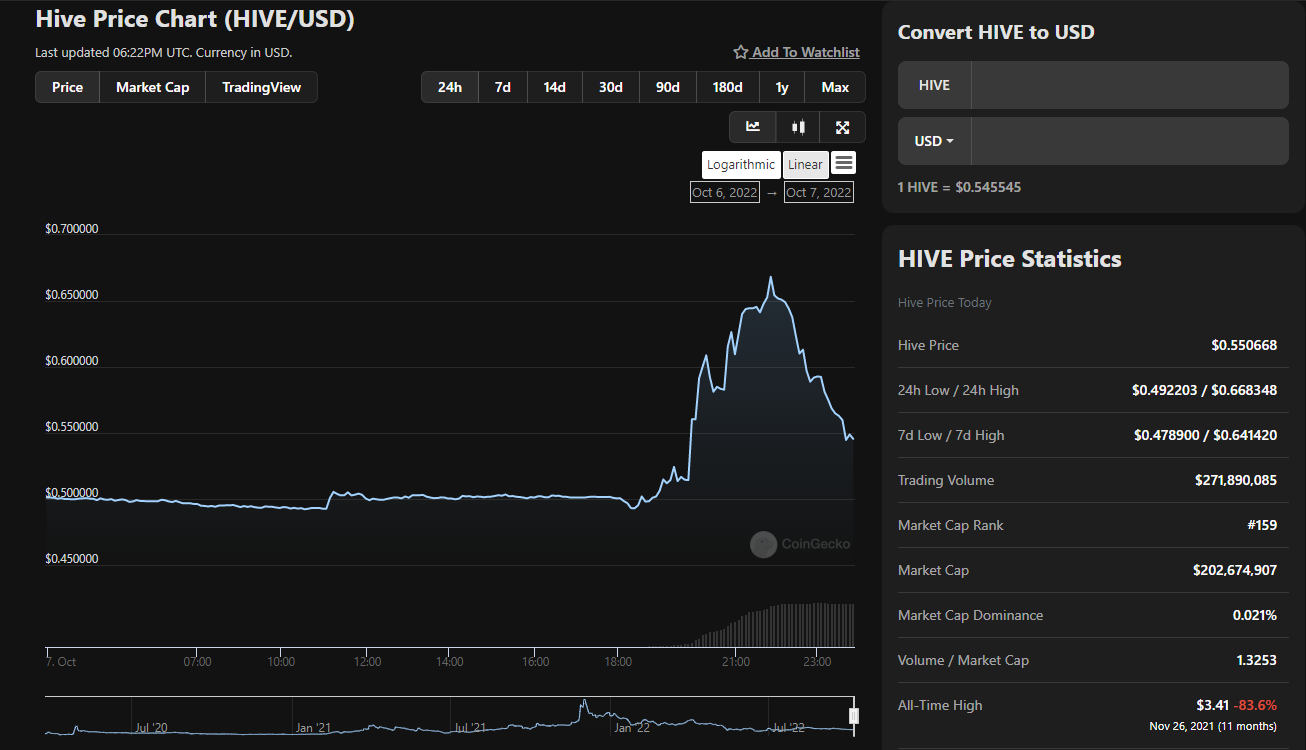Toggle the Logarithmic scale option
This screenshot has width=1306, height=750.
pos(741,165)
